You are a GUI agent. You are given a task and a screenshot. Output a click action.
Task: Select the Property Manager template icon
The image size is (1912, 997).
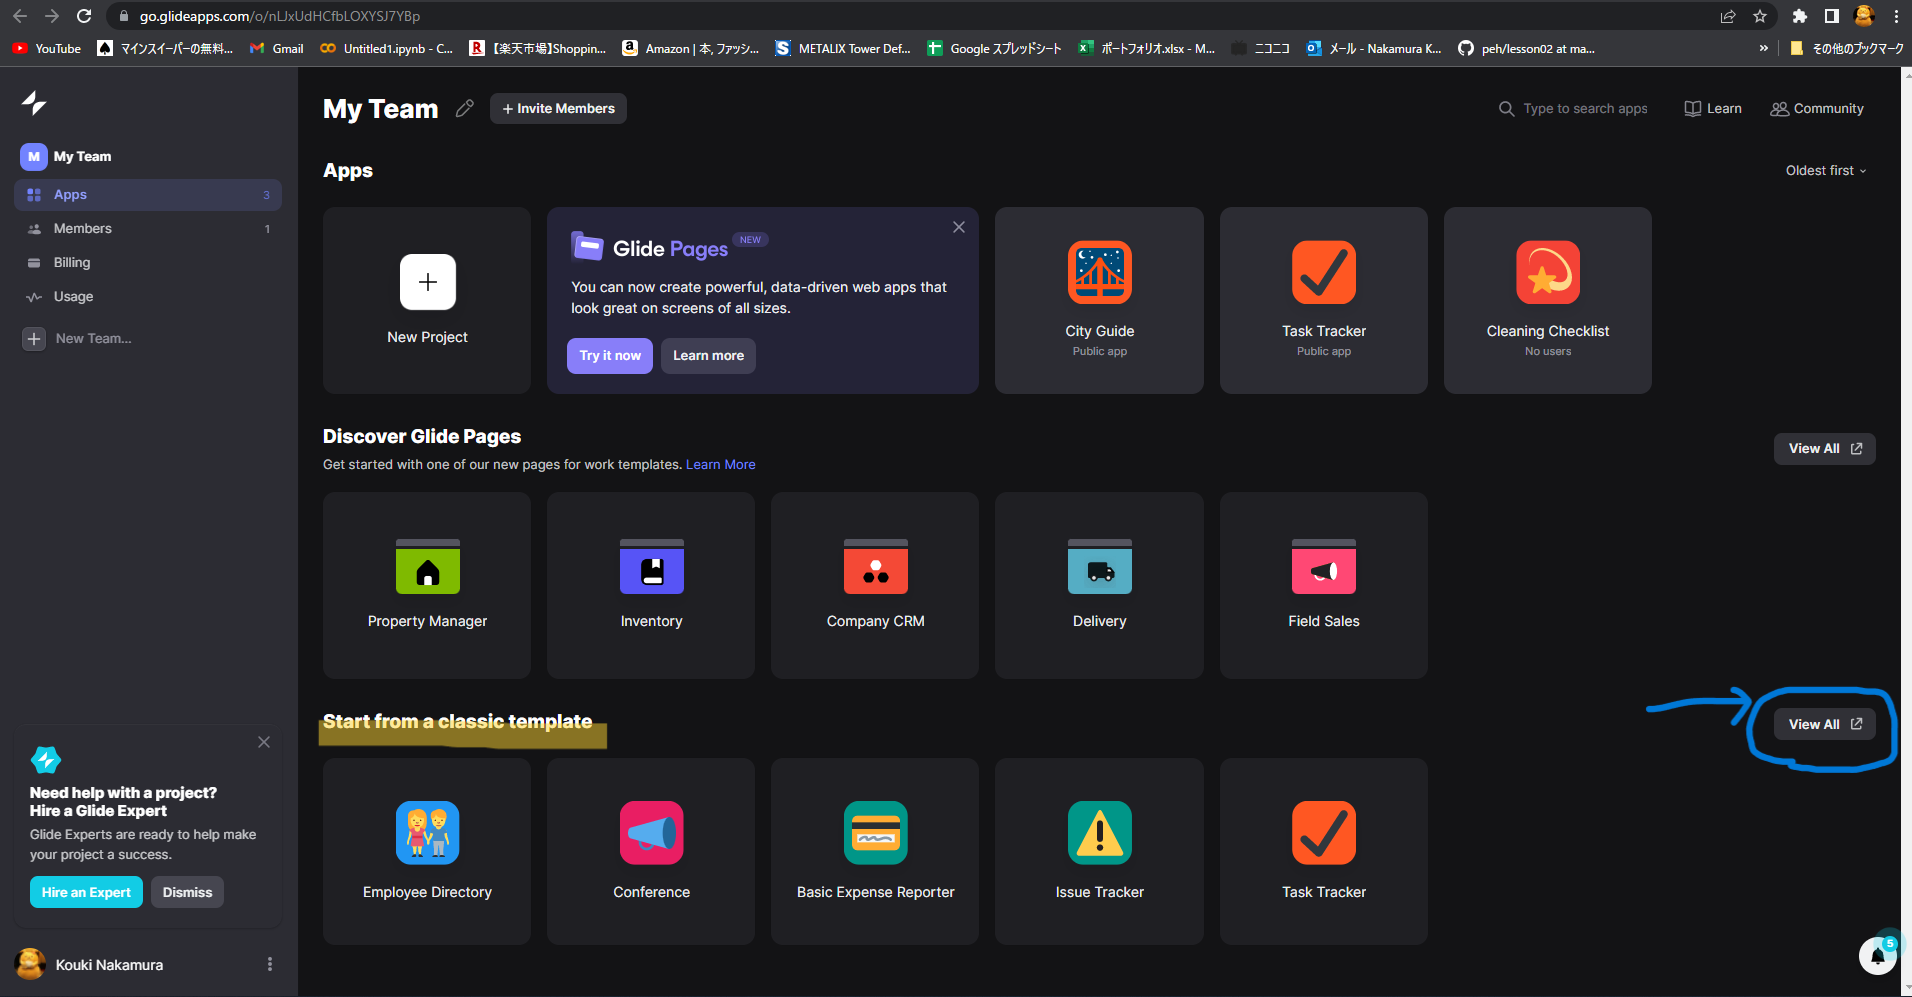(427, 567)
